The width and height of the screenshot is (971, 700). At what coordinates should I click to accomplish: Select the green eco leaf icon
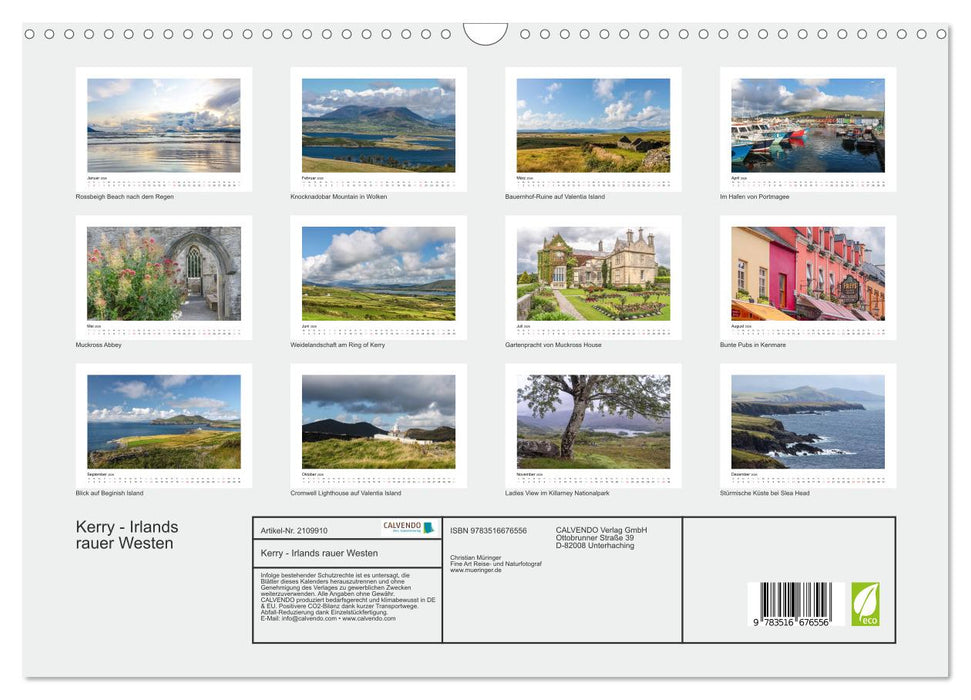(x=865, y=603)
